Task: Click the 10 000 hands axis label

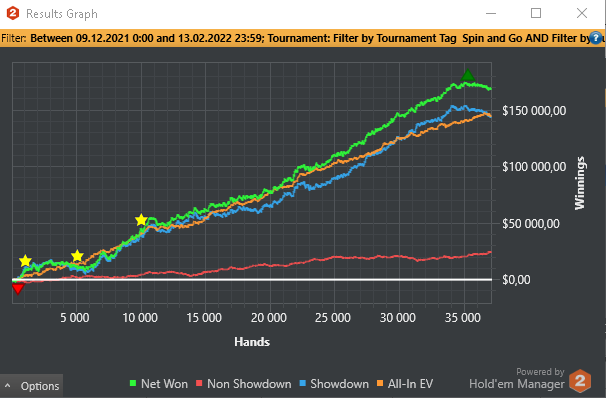Action: [x=140, y=318]
